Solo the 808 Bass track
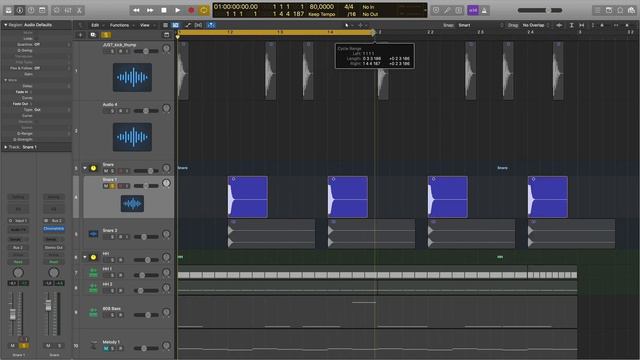 click(113, 315)
